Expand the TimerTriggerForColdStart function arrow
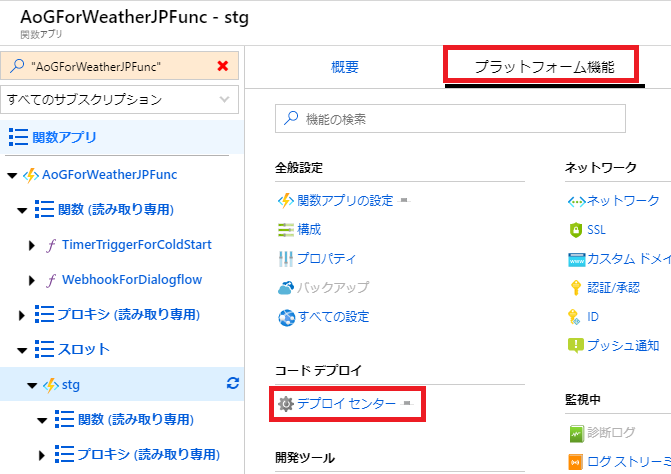 (32, 245)
